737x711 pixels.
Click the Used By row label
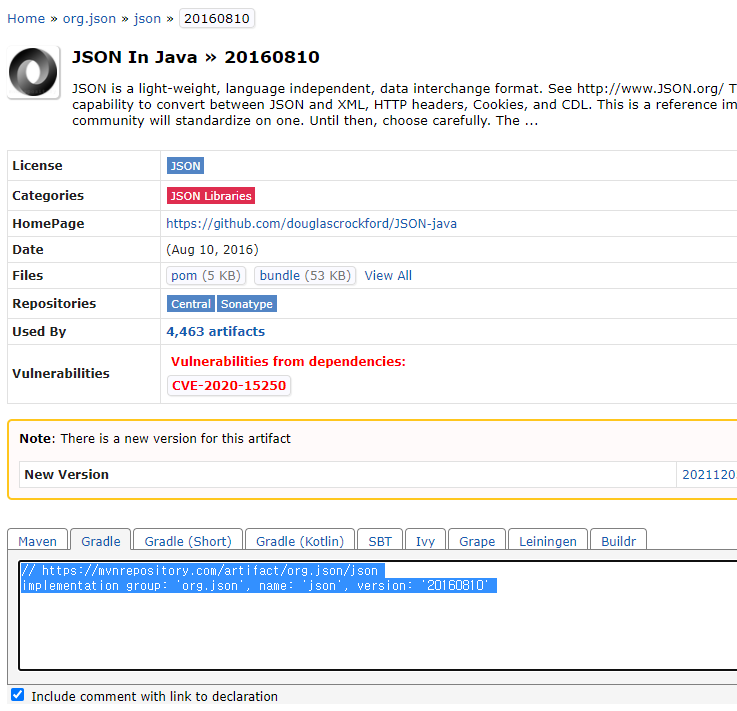coord(39,331)
